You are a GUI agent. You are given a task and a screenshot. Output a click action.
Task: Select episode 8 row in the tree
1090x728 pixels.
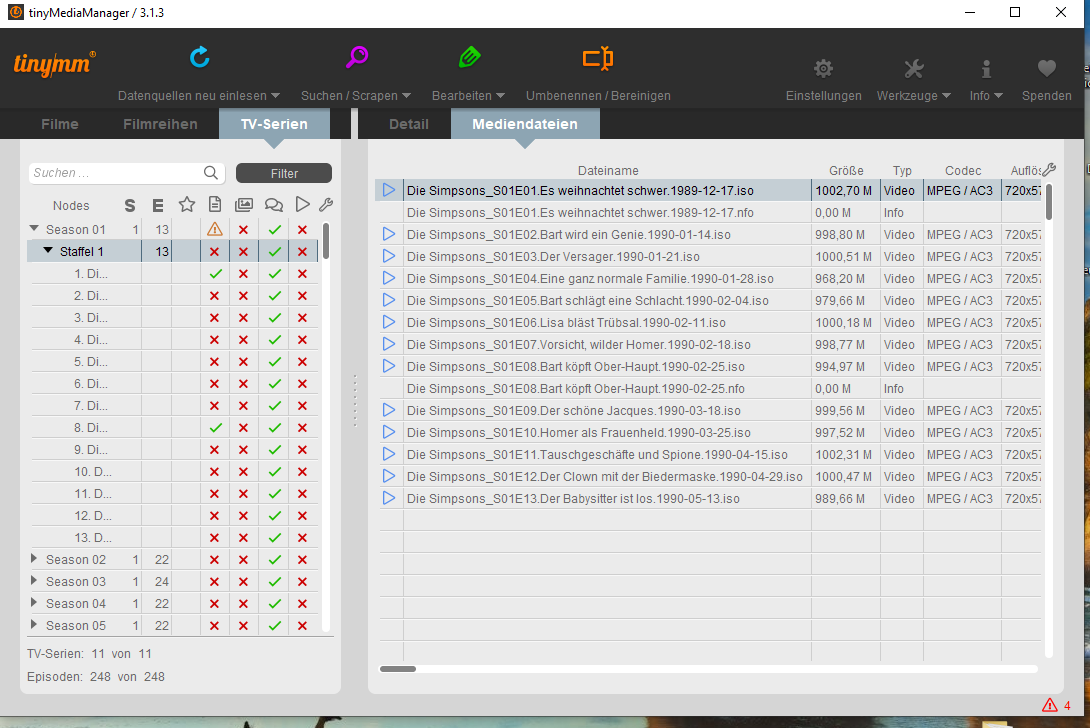click(174, 428)
